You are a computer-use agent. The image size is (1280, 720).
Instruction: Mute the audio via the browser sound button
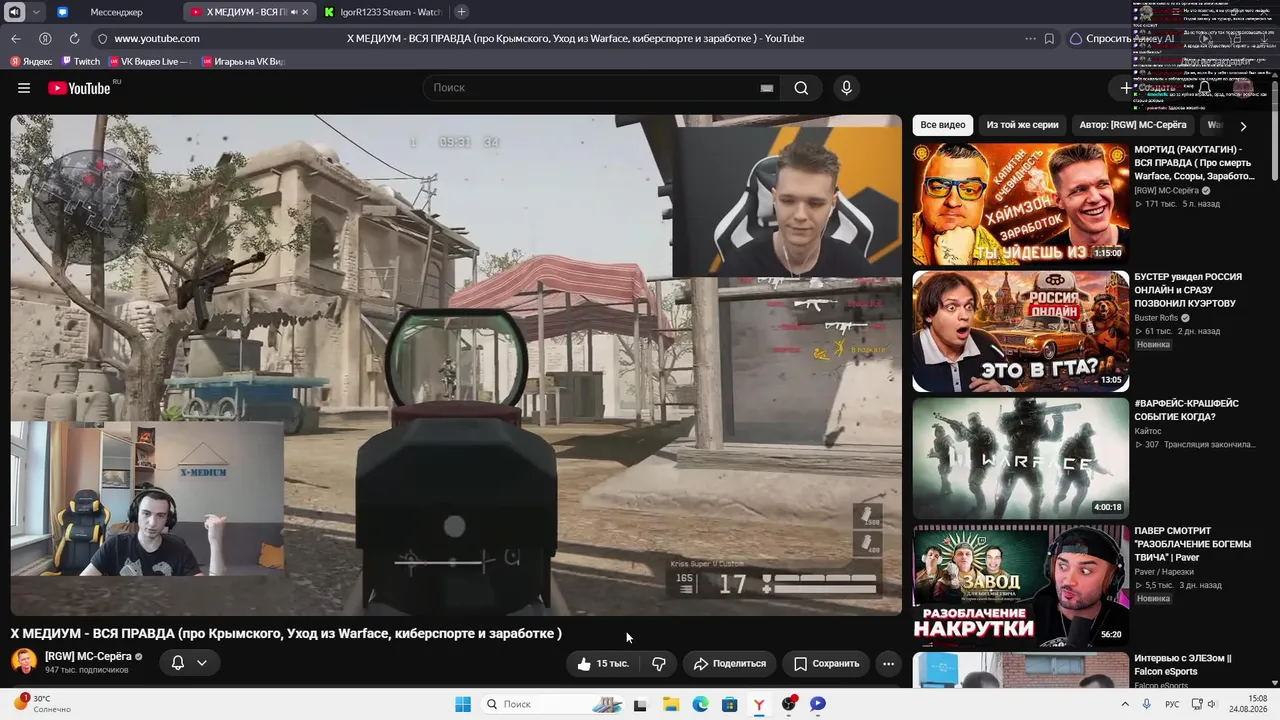point(14,12)
